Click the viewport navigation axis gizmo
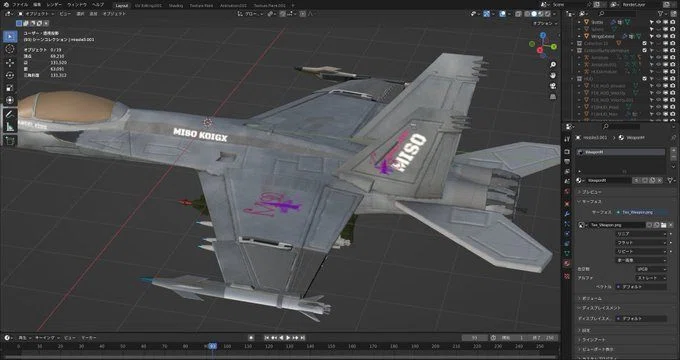Viewport: 680px width, 360px height. [x=543, y=45]
